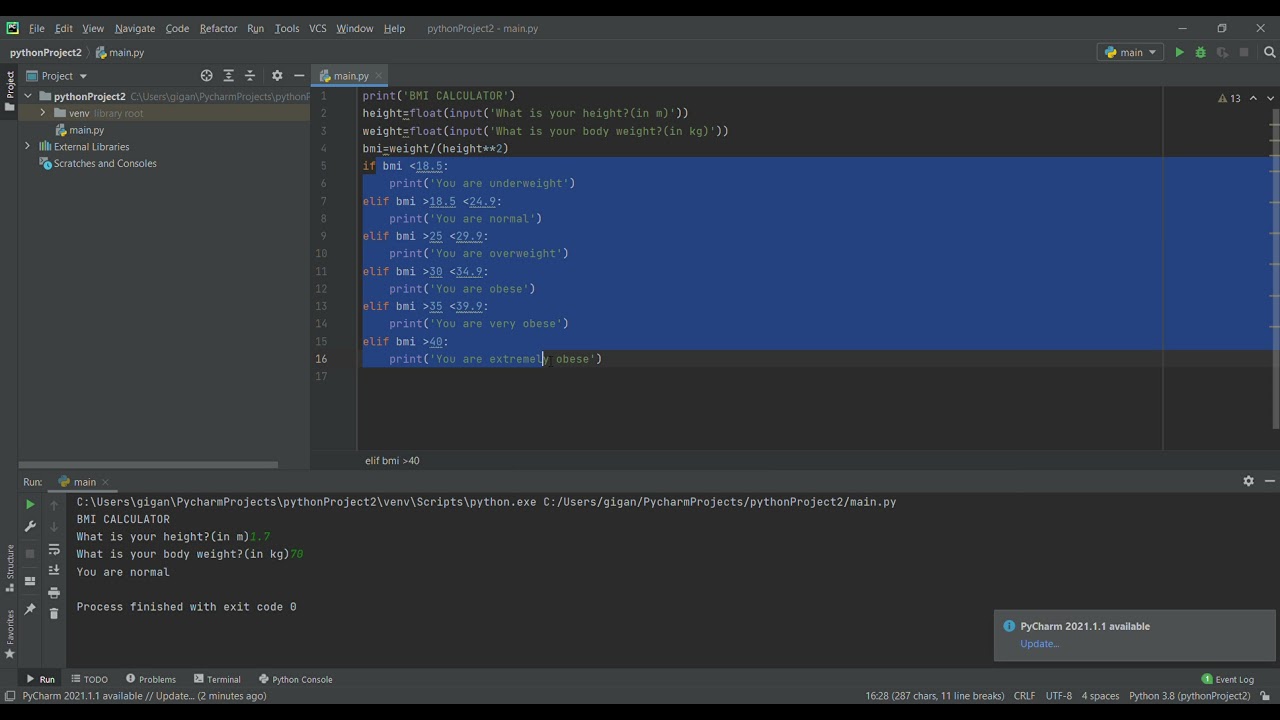Rerun program in Run tool window

(30, 505)
